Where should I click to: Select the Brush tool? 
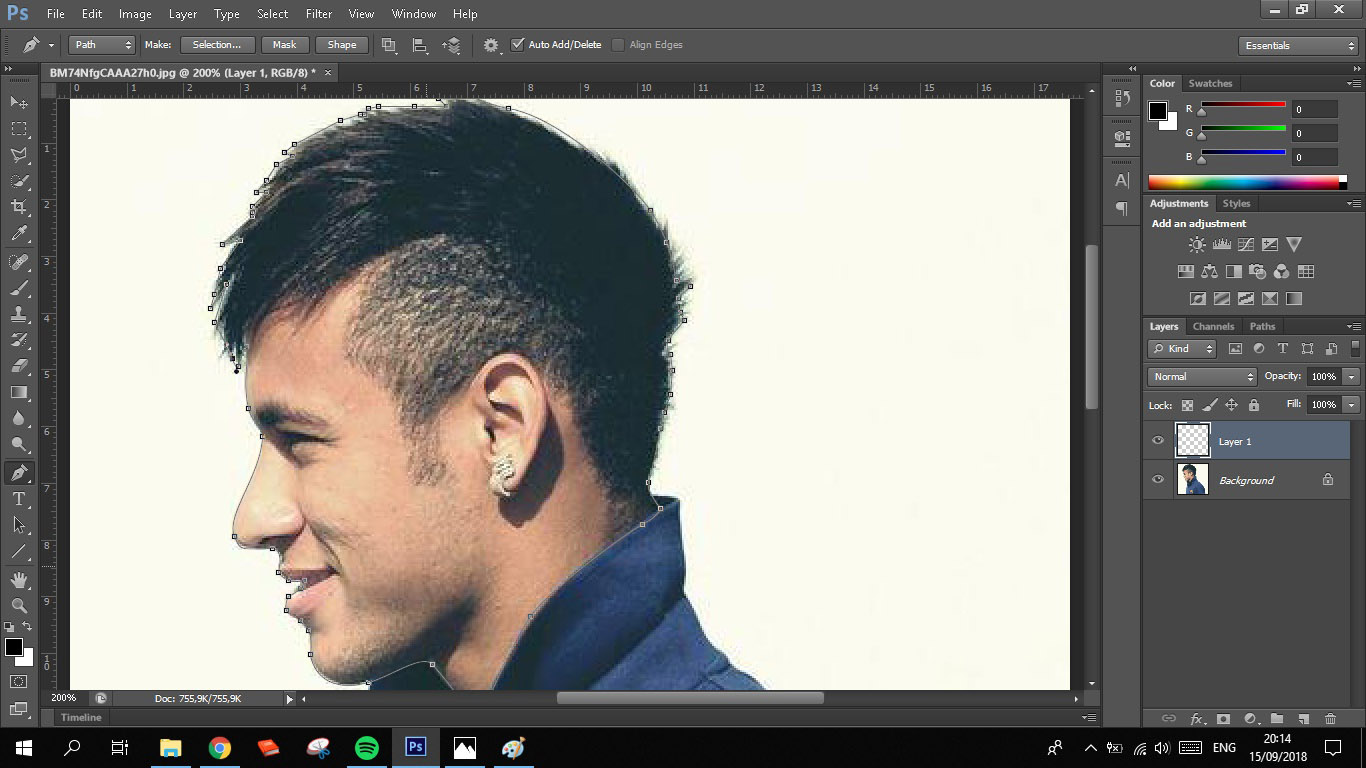(x=19, y=288)
